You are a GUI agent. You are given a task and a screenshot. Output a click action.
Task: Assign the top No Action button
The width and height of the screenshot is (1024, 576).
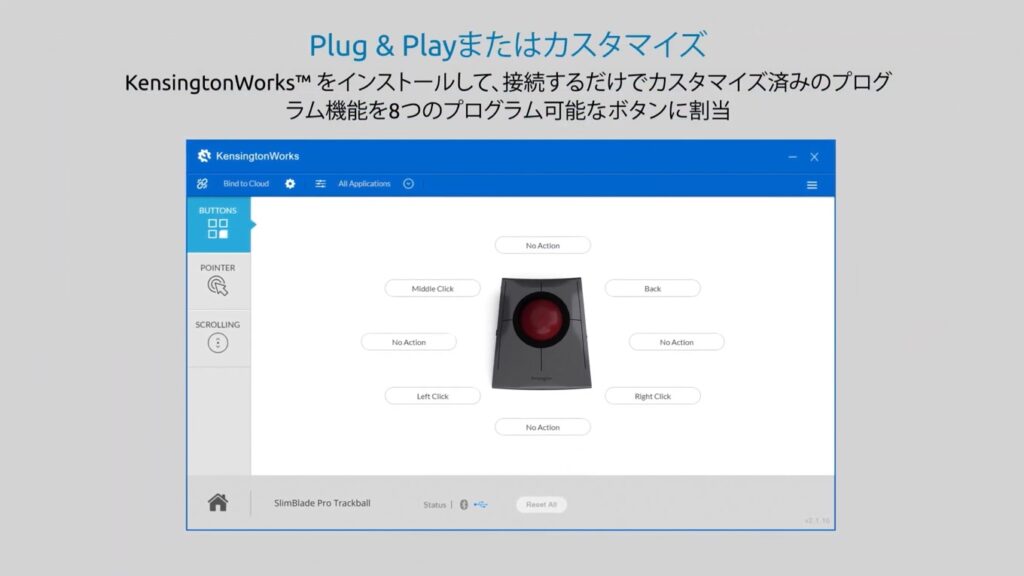(542, 245)
